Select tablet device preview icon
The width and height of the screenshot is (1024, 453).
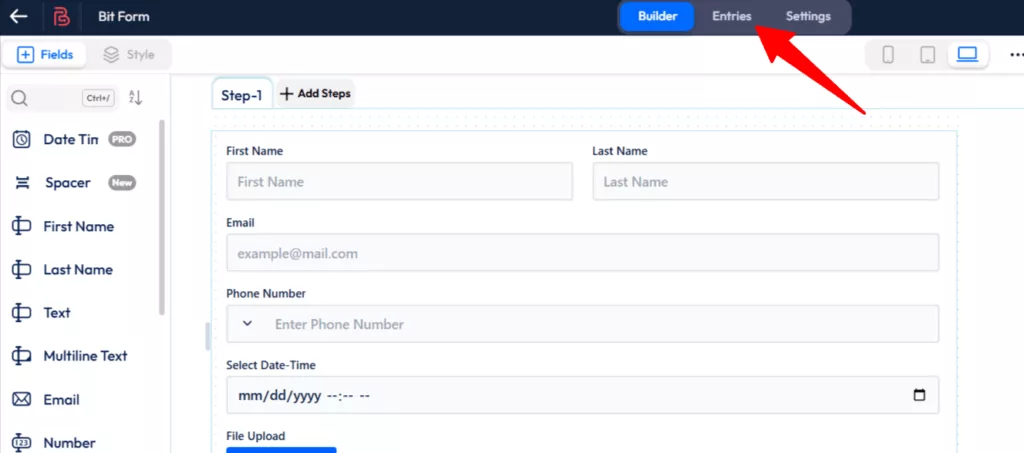pyautogui.click(x=927, y=55)
